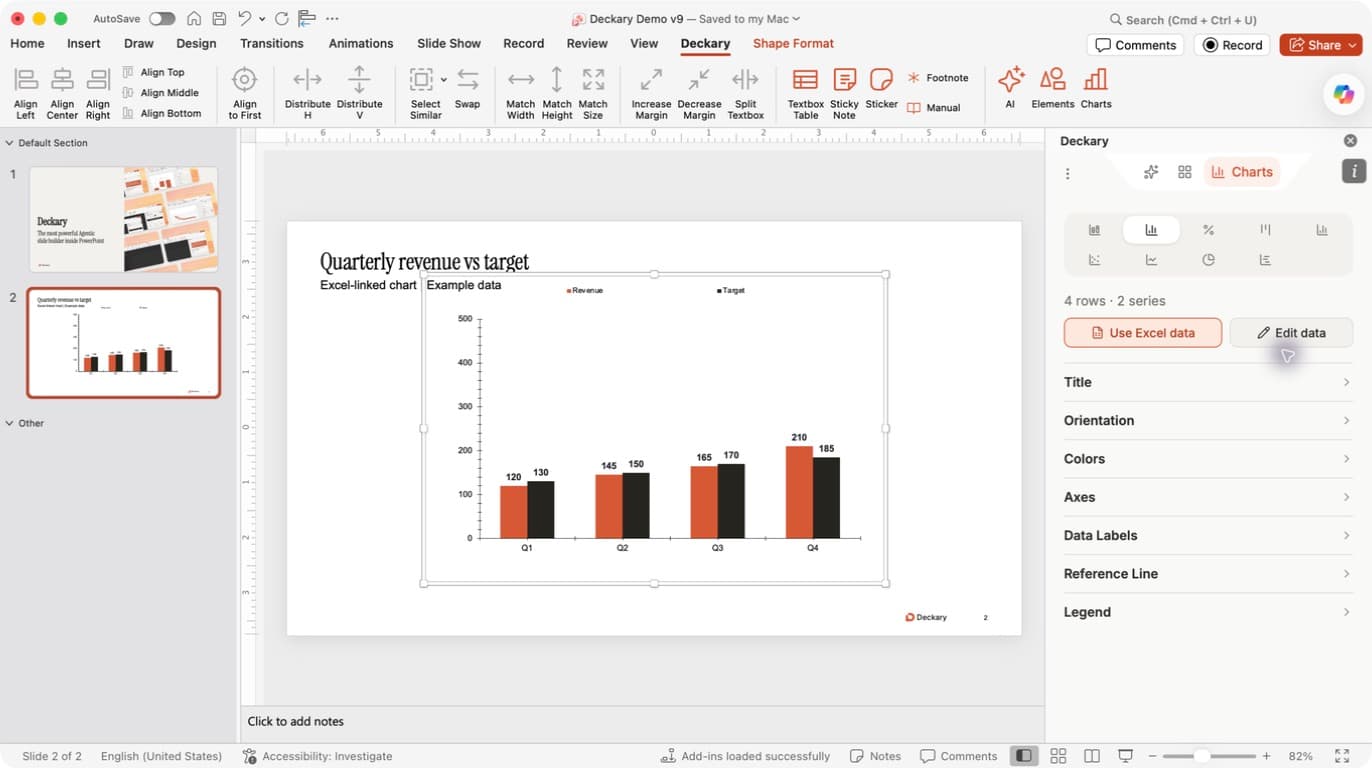Toggle the Notes pane in status bar
Image resolution: width=1372 pixels, height=768 pixels.
click(875, 756)
